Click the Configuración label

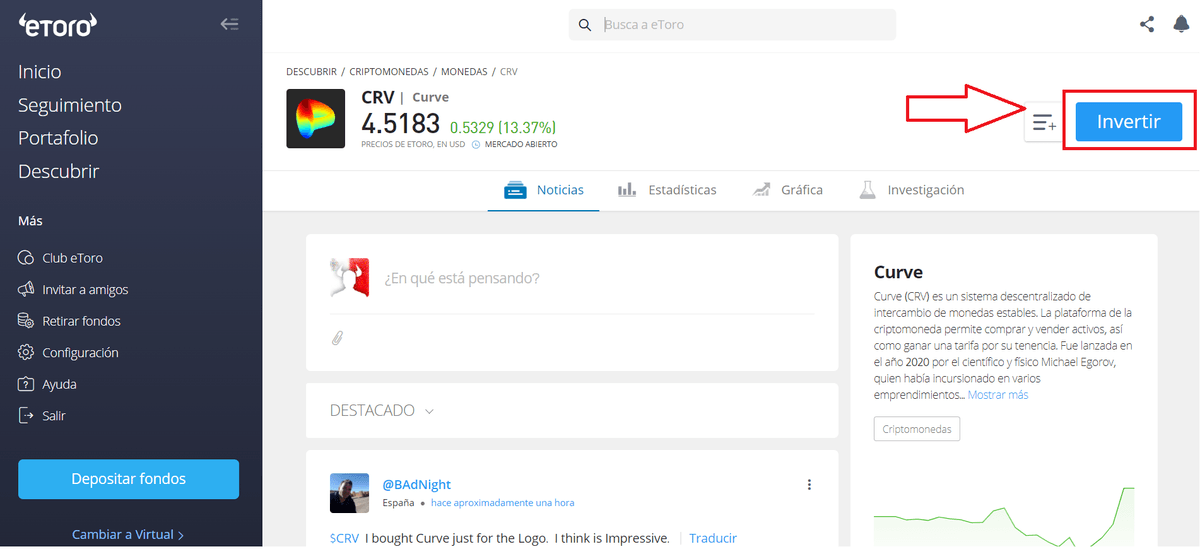(80, 353)
